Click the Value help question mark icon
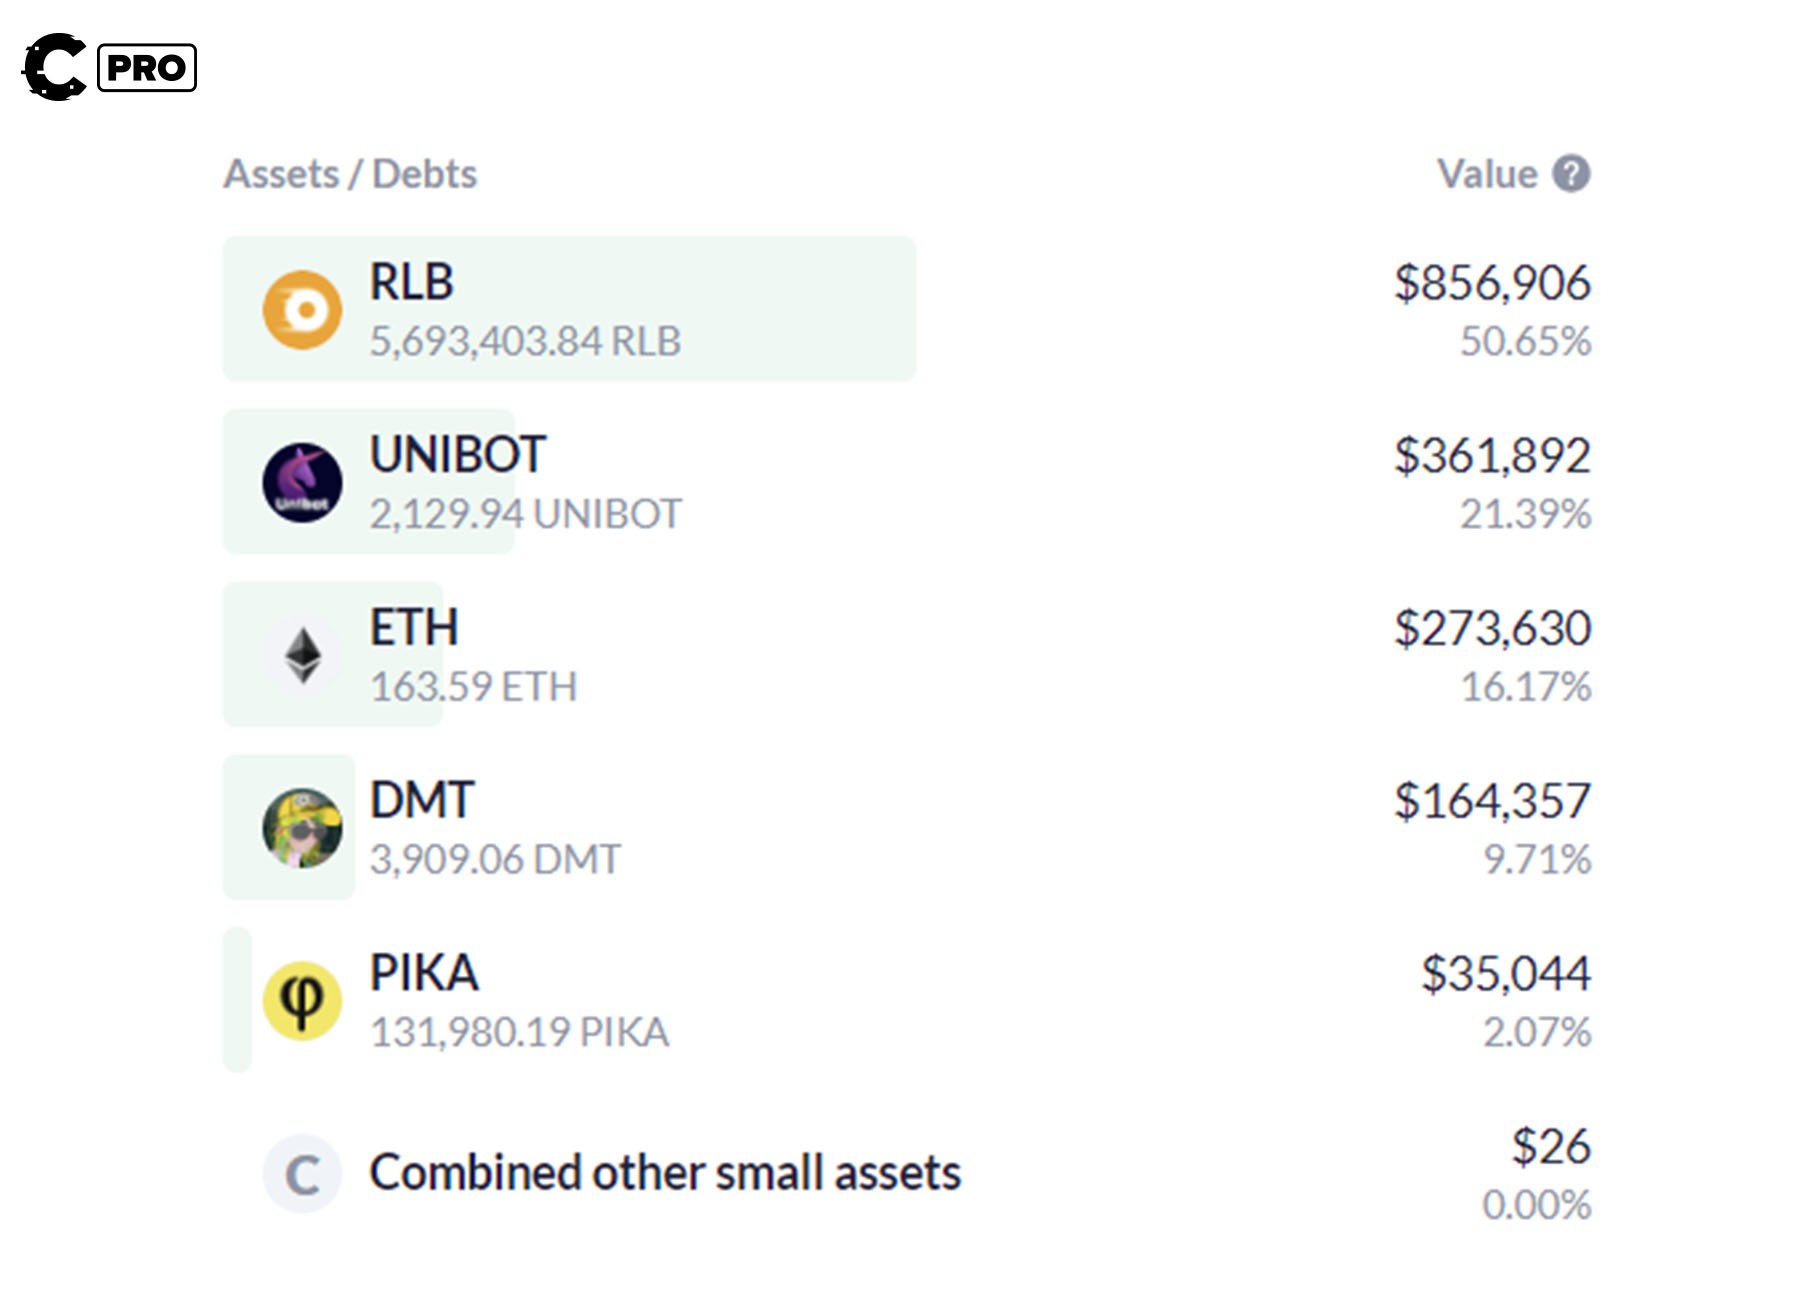 coord(1571,174)
